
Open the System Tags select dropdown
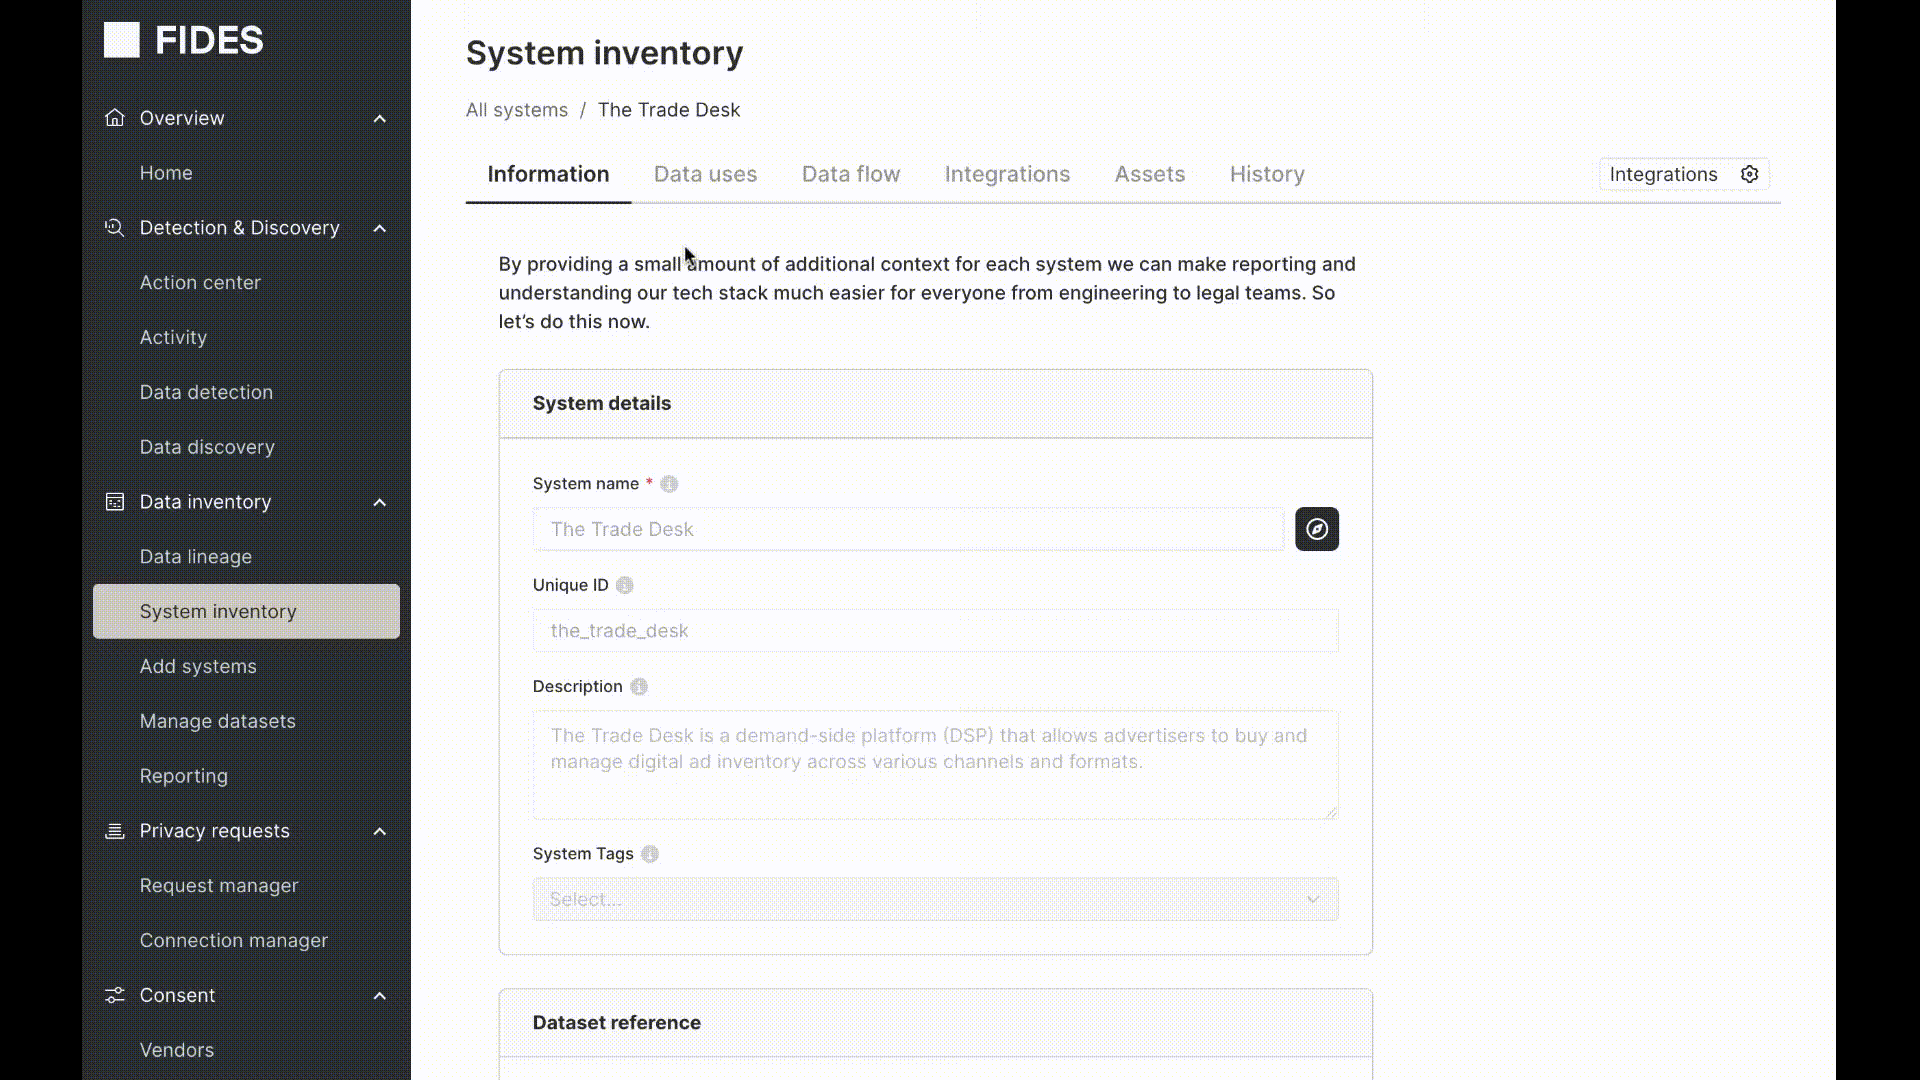[935, 899]
